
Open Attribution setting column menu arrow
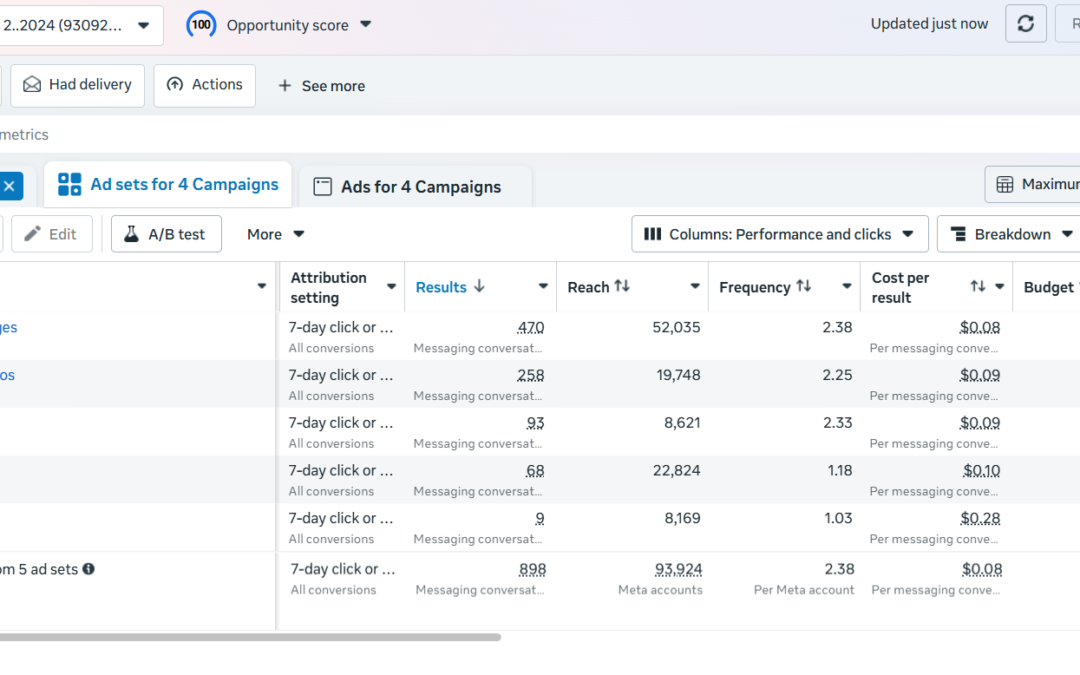[x=391, y=287]
